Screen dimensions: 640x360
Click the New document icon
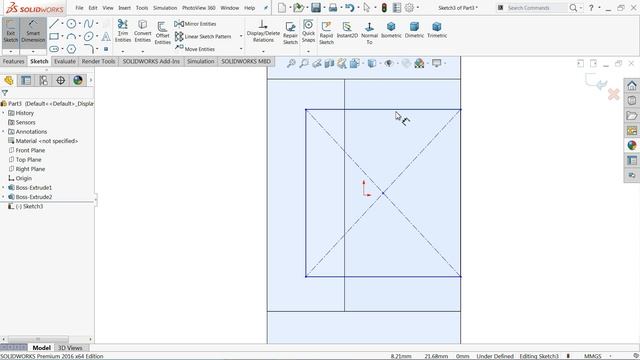[282, 8]
